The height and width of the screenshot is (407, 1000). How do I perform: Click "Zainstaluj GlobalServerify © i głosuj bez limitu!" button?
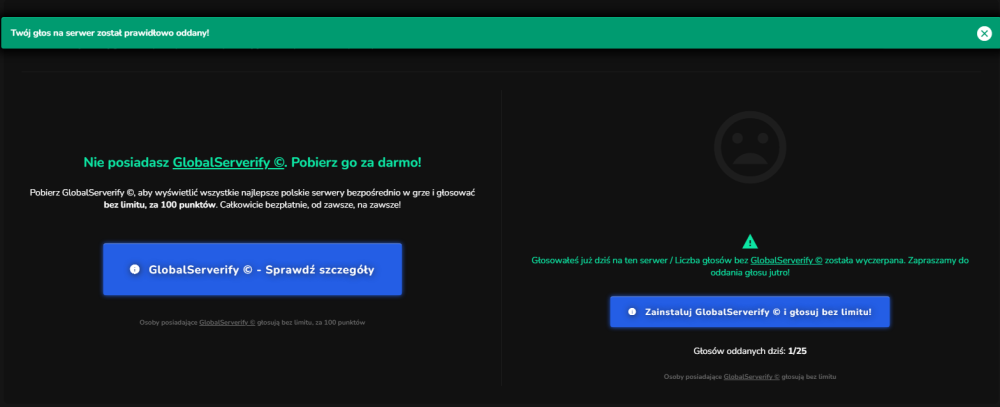[x=749, y=312]
